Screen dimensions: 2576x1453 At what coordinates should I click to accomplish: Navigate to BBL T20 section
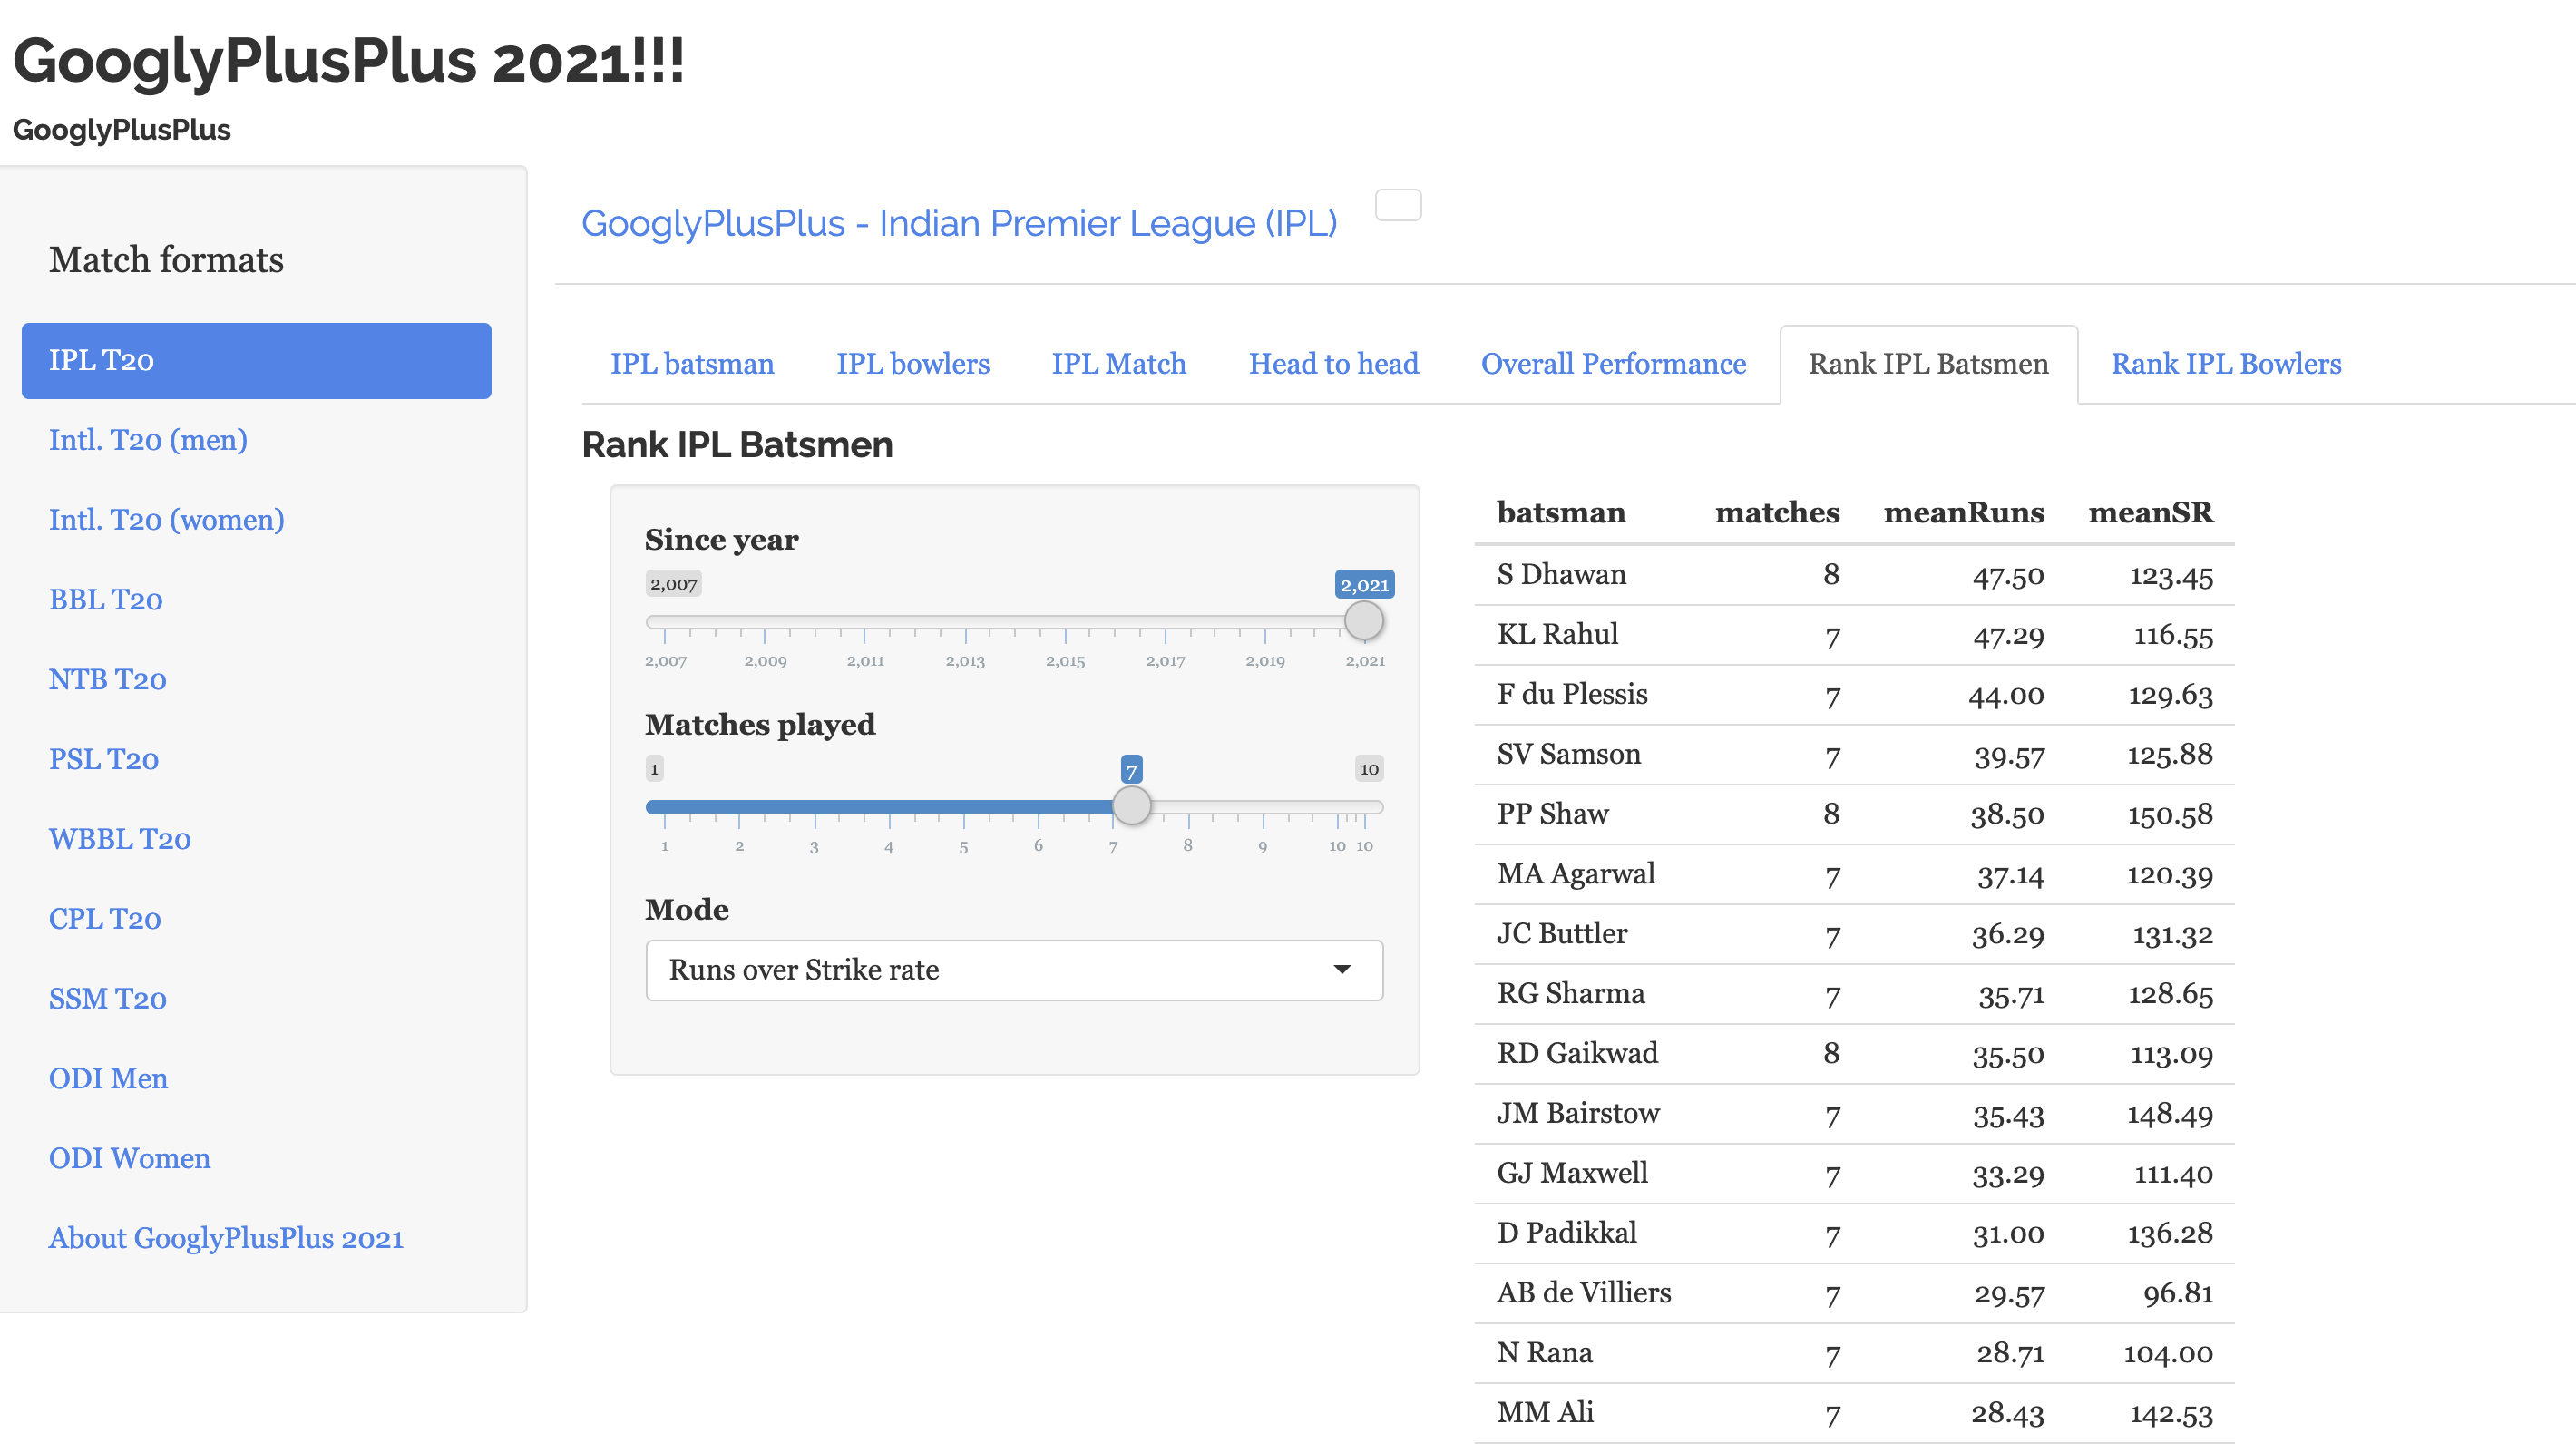105,600
